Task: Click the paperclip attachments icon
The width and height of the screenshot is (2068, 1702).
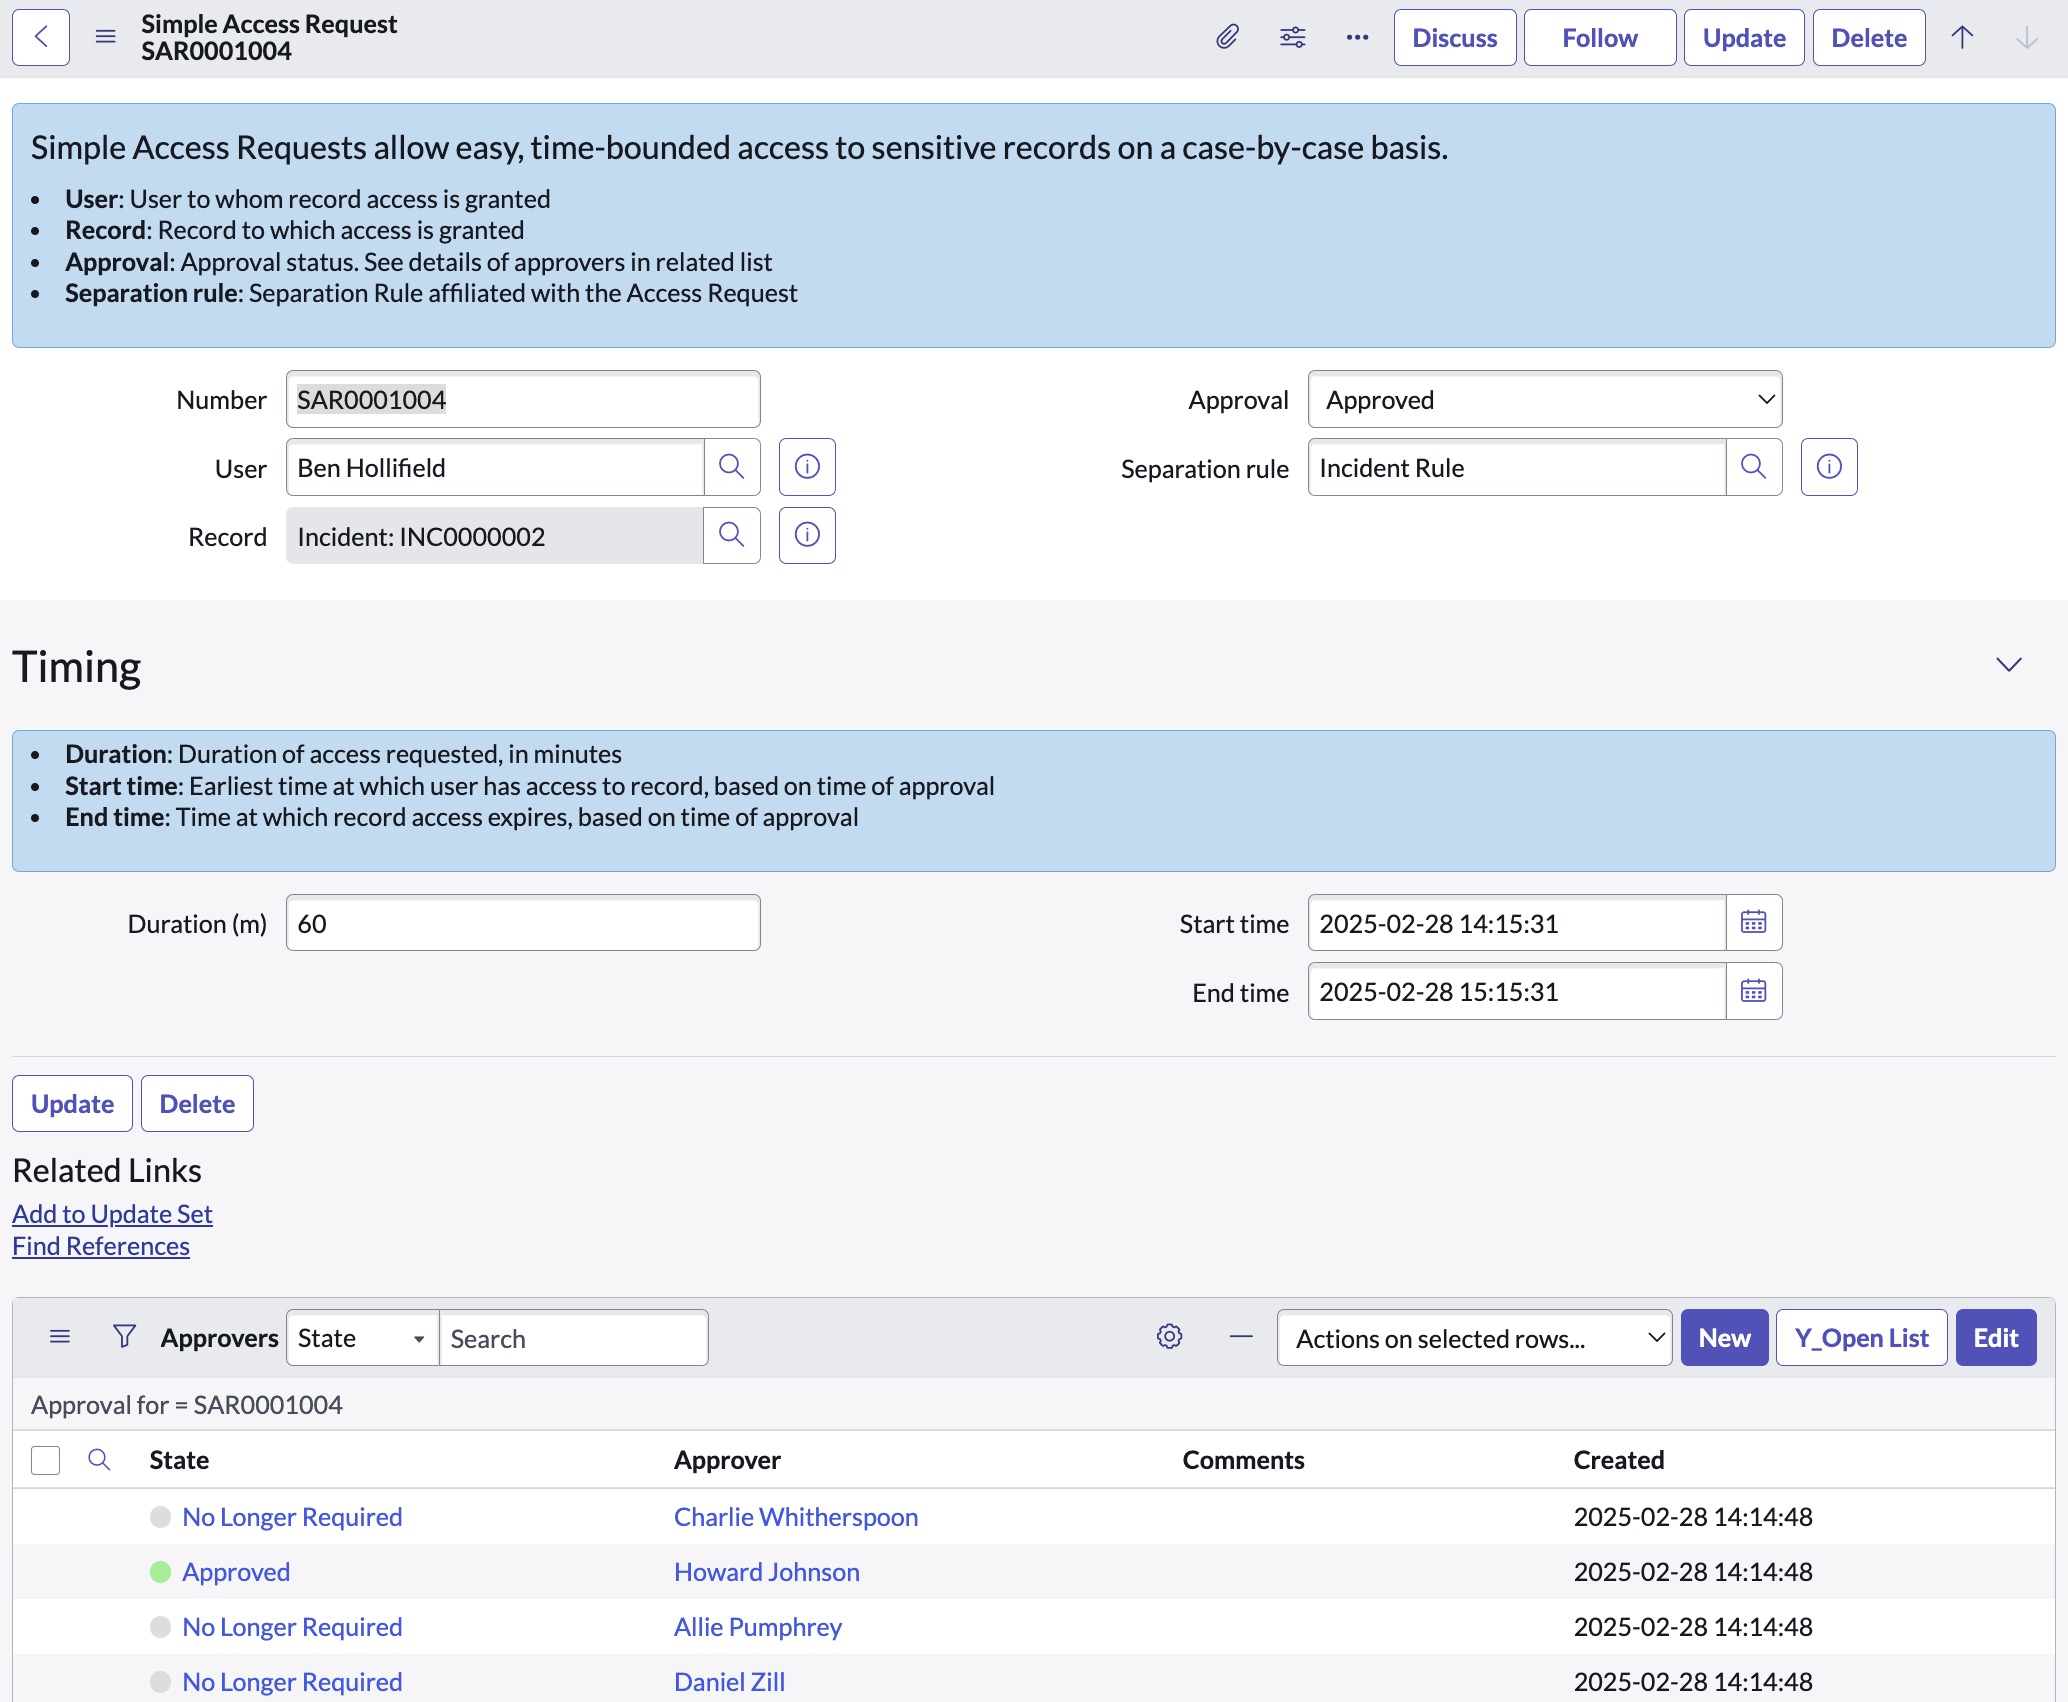Action: click(1227, 38)
